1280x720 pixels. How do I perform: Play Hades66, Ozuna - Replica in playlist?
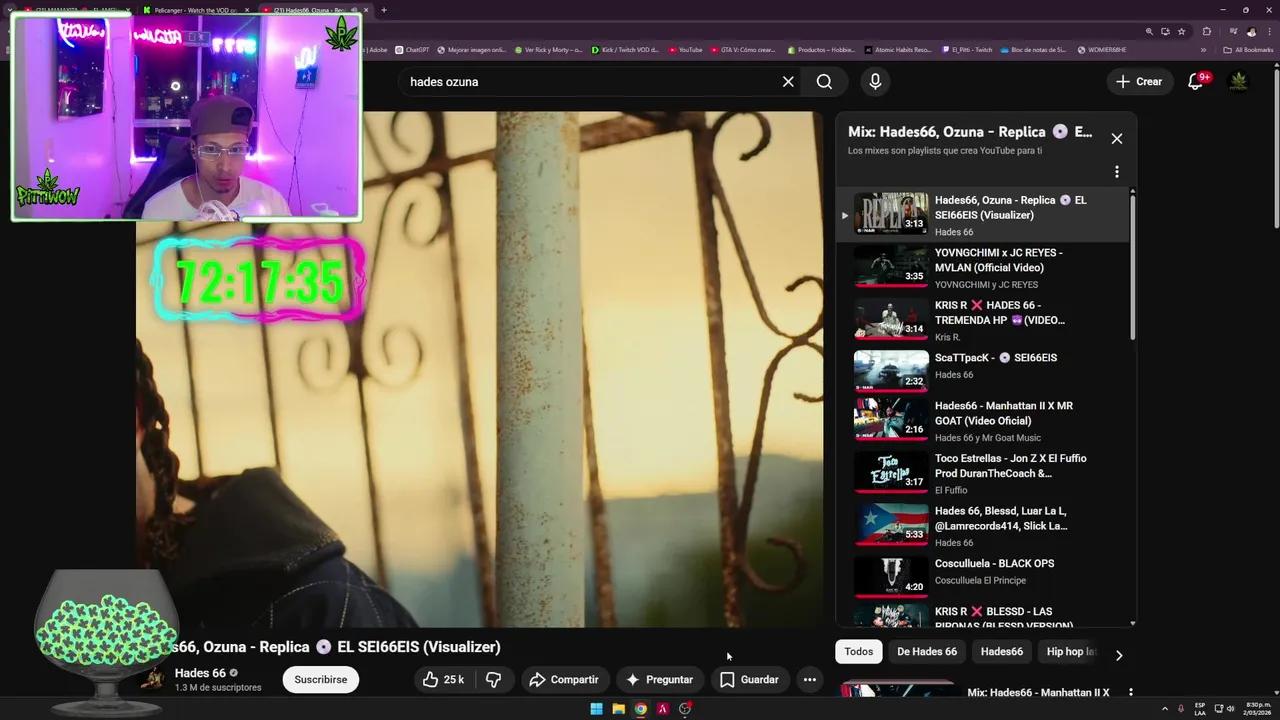coord(984,215)
